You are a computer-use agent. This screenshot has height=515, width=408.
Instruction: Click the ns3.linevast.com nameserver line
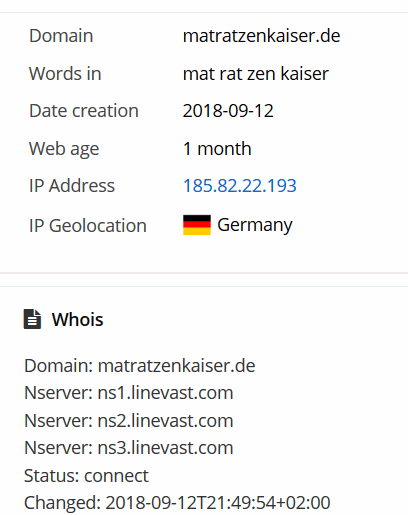click(129, 448)
